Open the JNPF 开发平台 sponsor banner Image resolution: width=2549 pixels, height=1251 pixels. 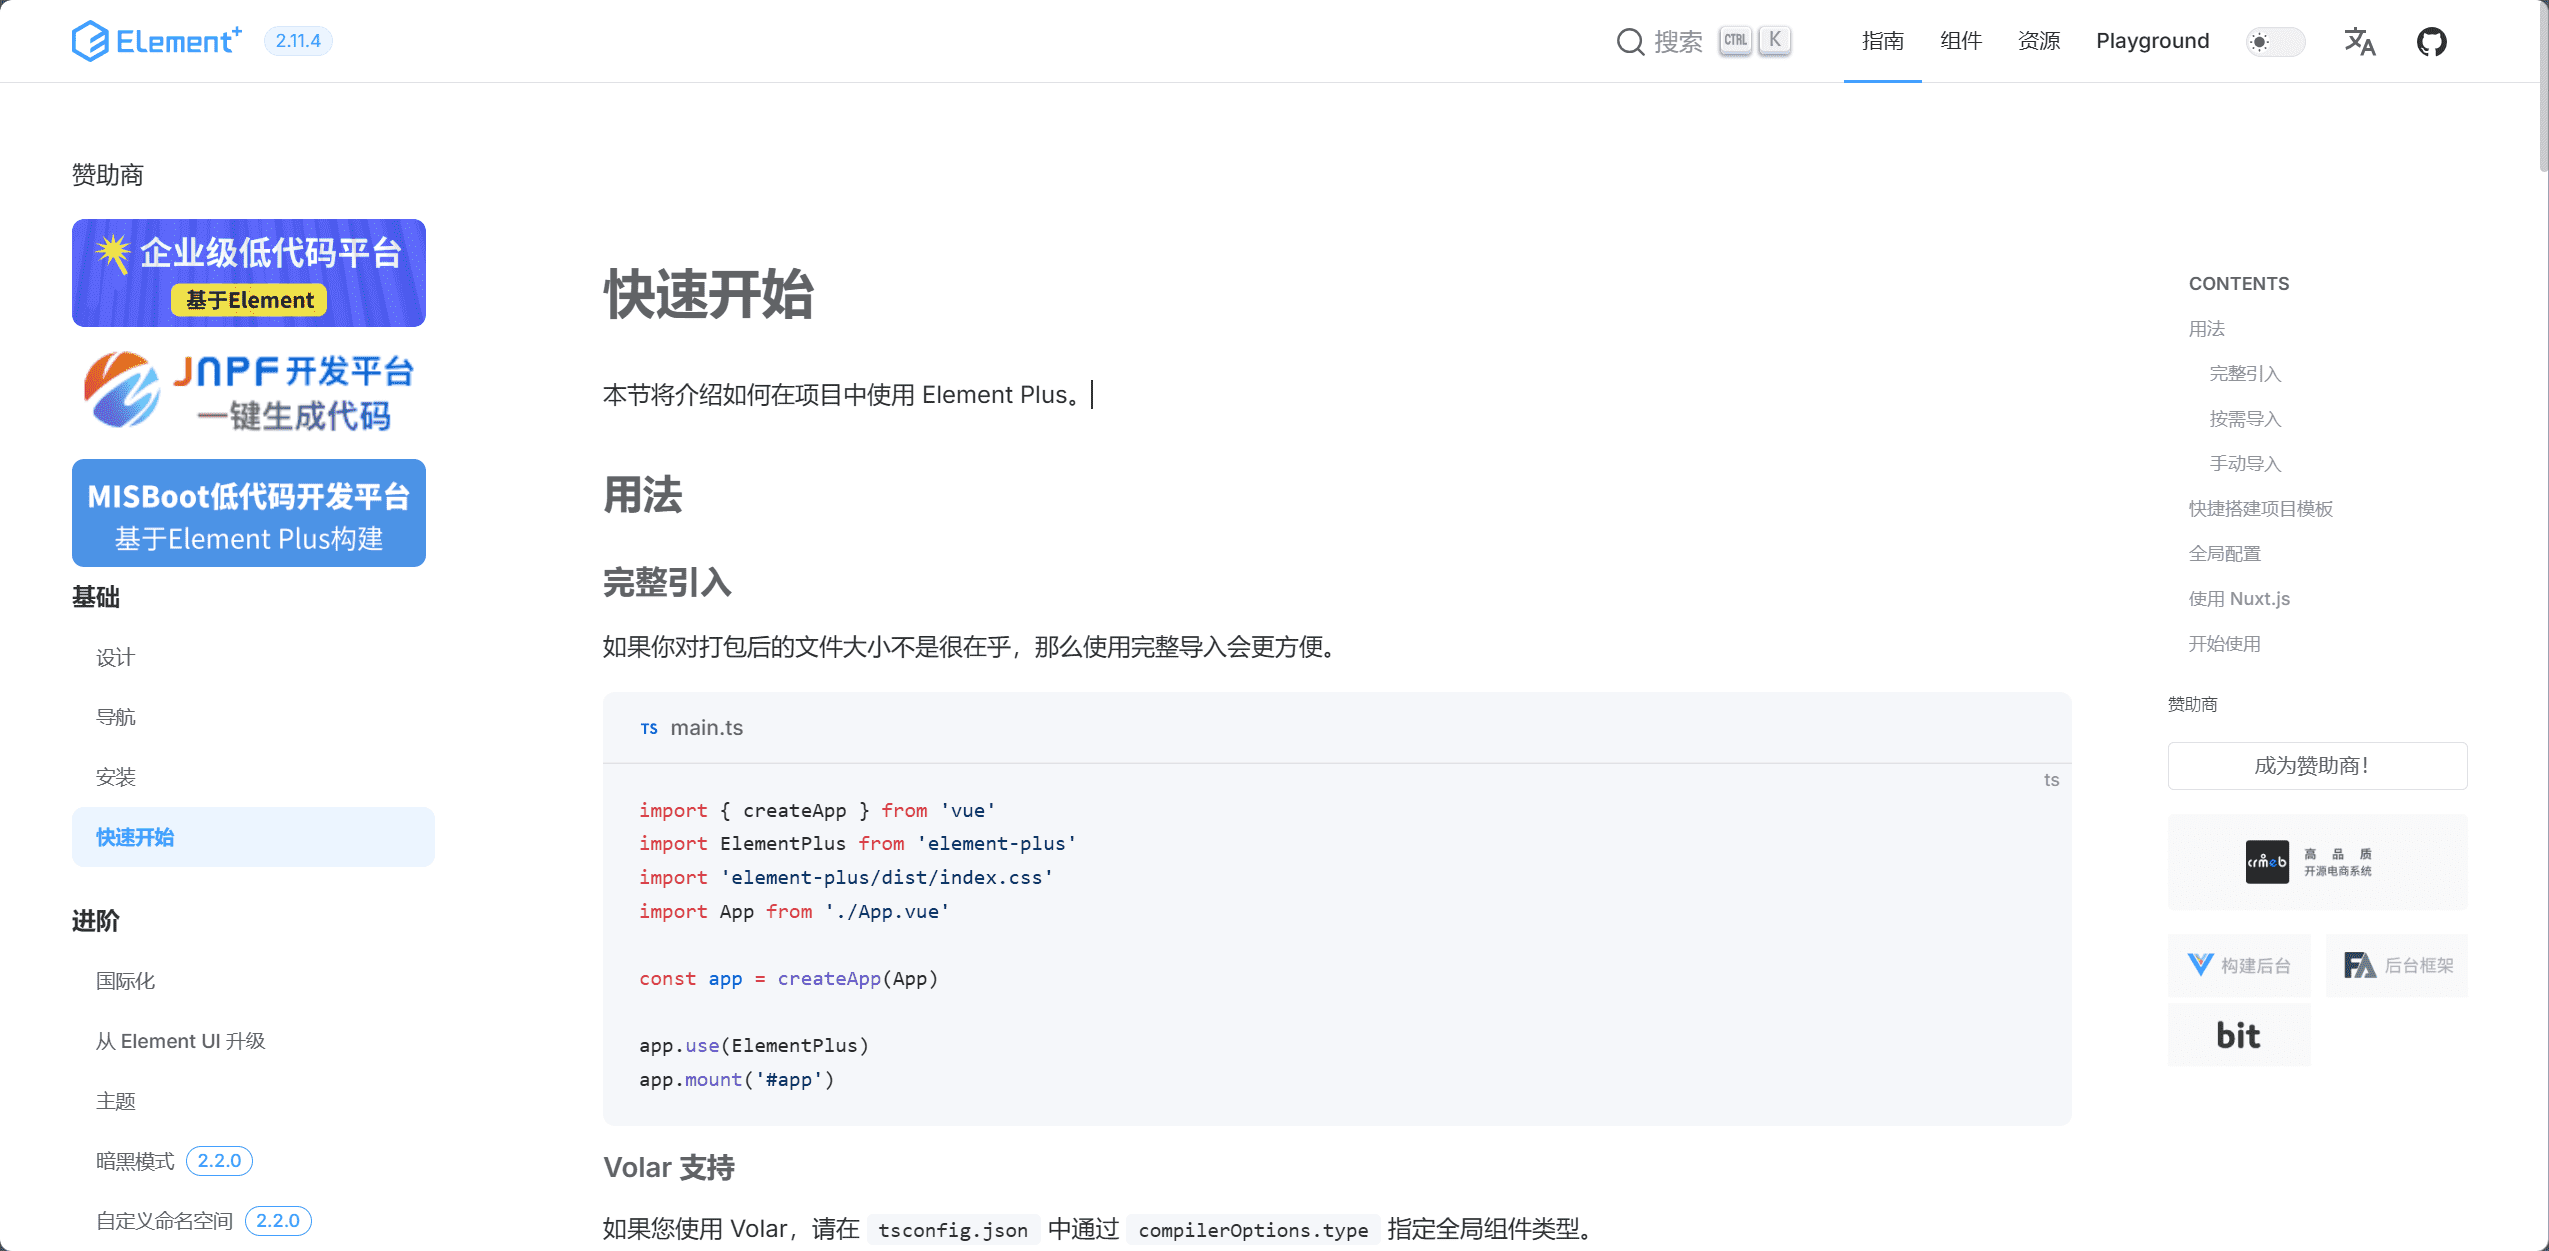(x=249, y=392)
